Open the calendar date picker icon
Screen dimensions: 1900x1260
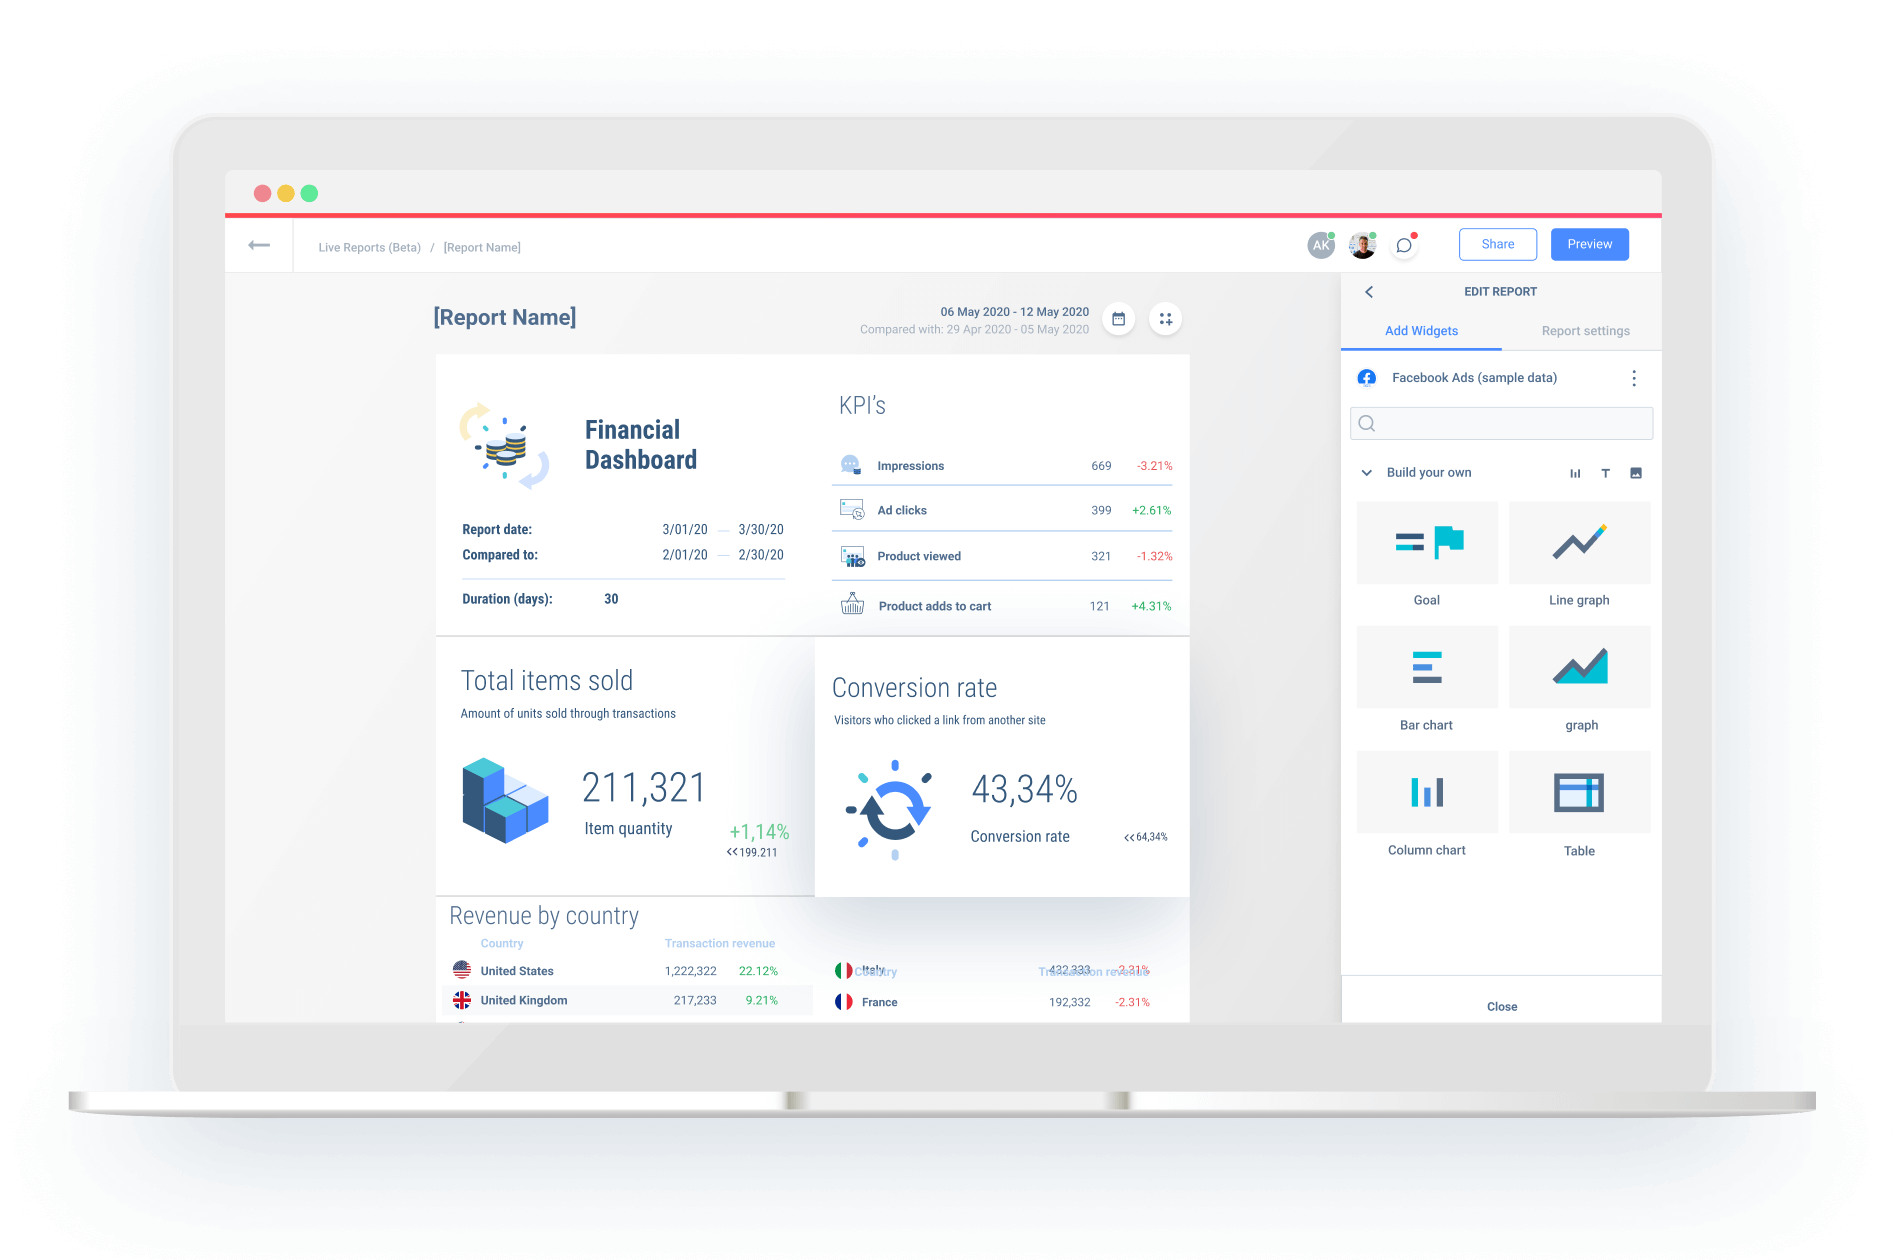[x=1118, y=319]
